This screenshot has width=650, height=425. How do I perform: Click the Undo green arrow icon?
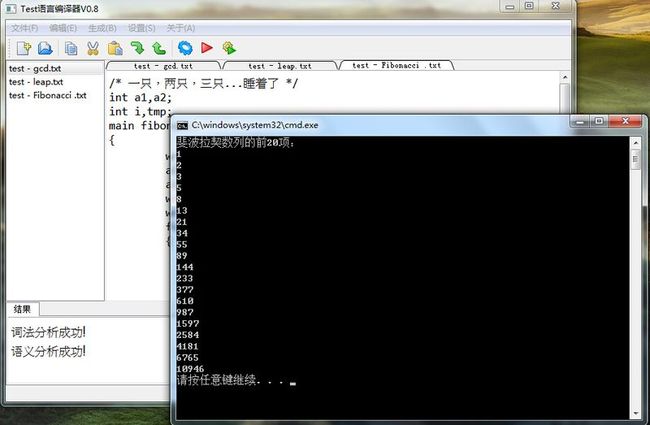pyautogui.click(x=159, y=49)
